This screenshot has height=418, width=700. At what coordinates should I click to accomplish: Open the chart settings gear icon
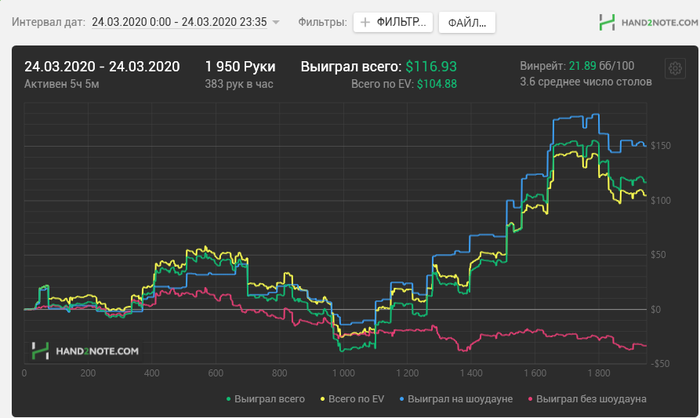coord(675,69)
